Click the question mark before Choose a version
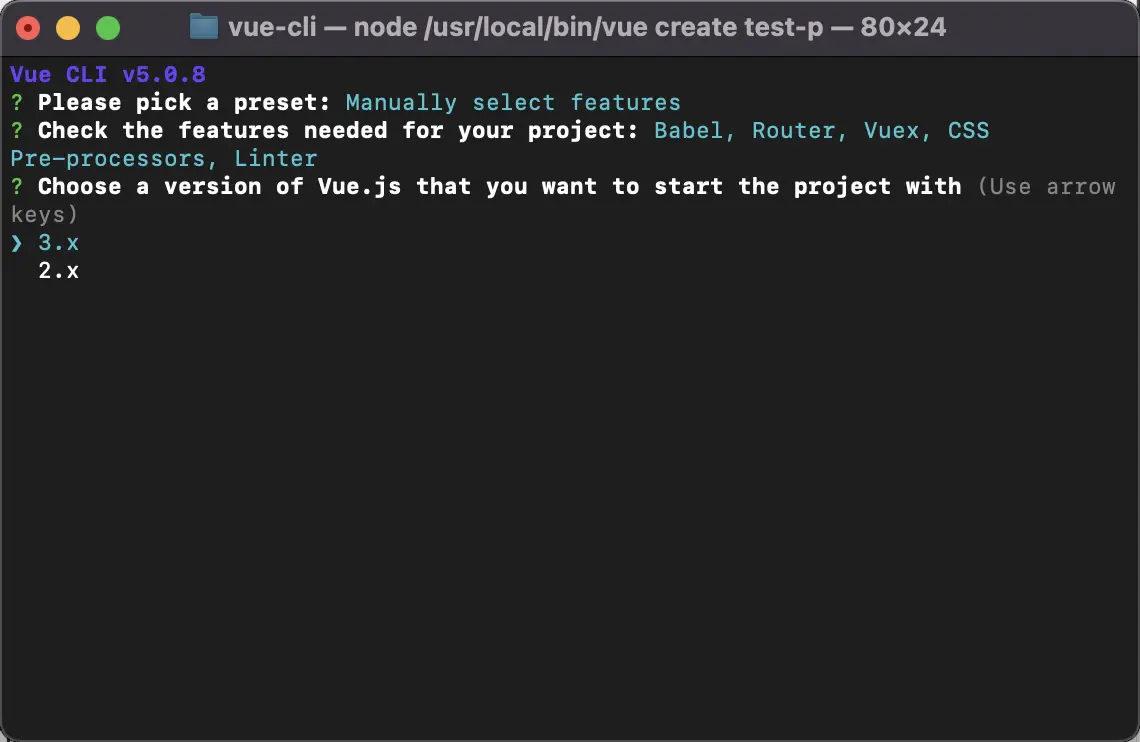The width and height of the screenshot is (1140, 742). [x=16, y=187]
